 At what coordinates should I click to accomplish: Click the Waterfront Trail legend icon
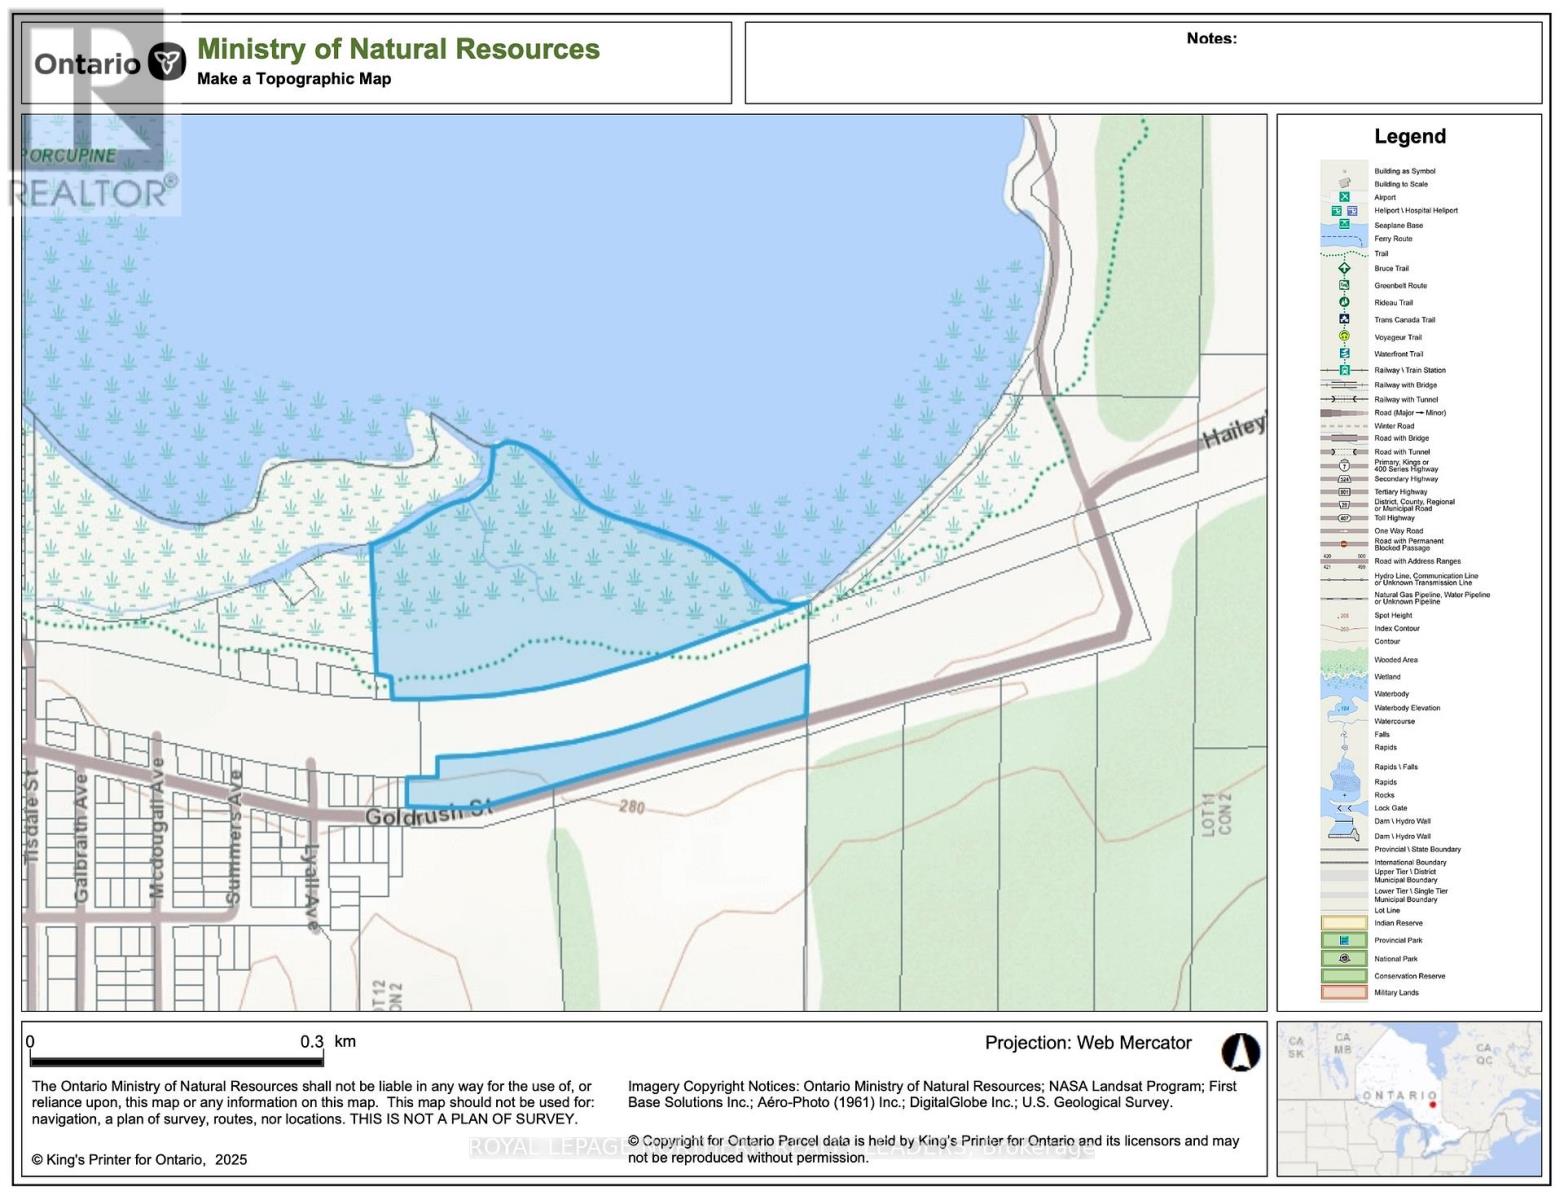click(x=1344, y=353)
